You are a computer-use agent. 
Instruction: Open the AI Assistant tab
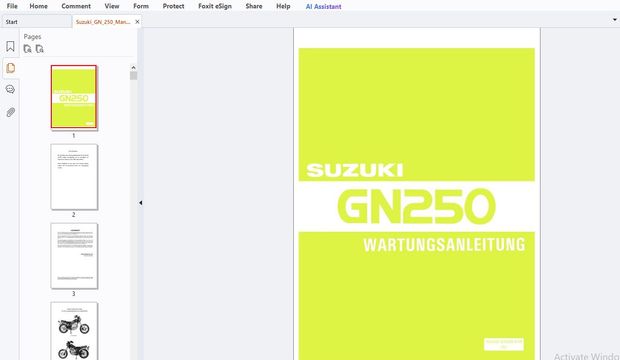[323, 6]
